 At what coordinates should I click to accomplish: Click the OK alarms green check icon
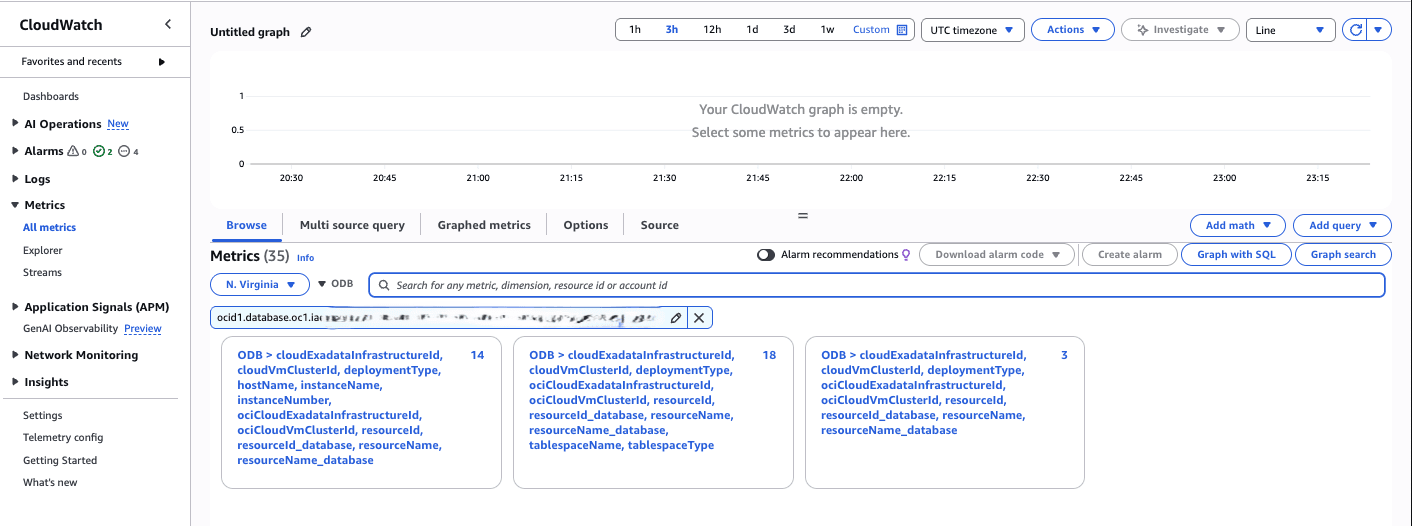tap(98, 151)
